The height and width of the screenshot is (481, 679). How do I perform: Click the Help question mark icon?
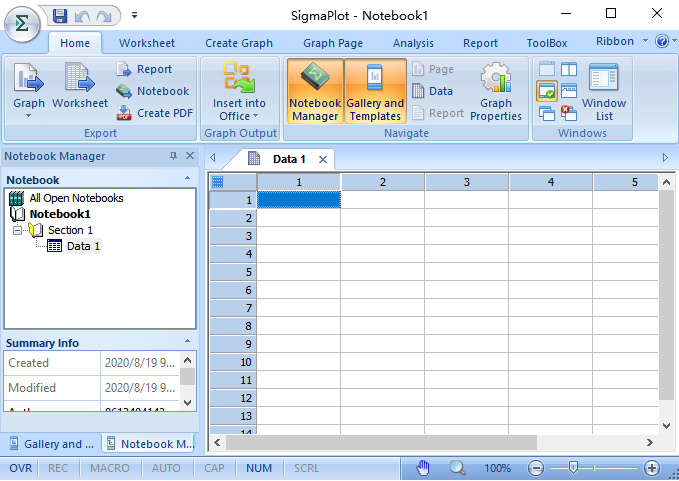(x=661, y=42)
